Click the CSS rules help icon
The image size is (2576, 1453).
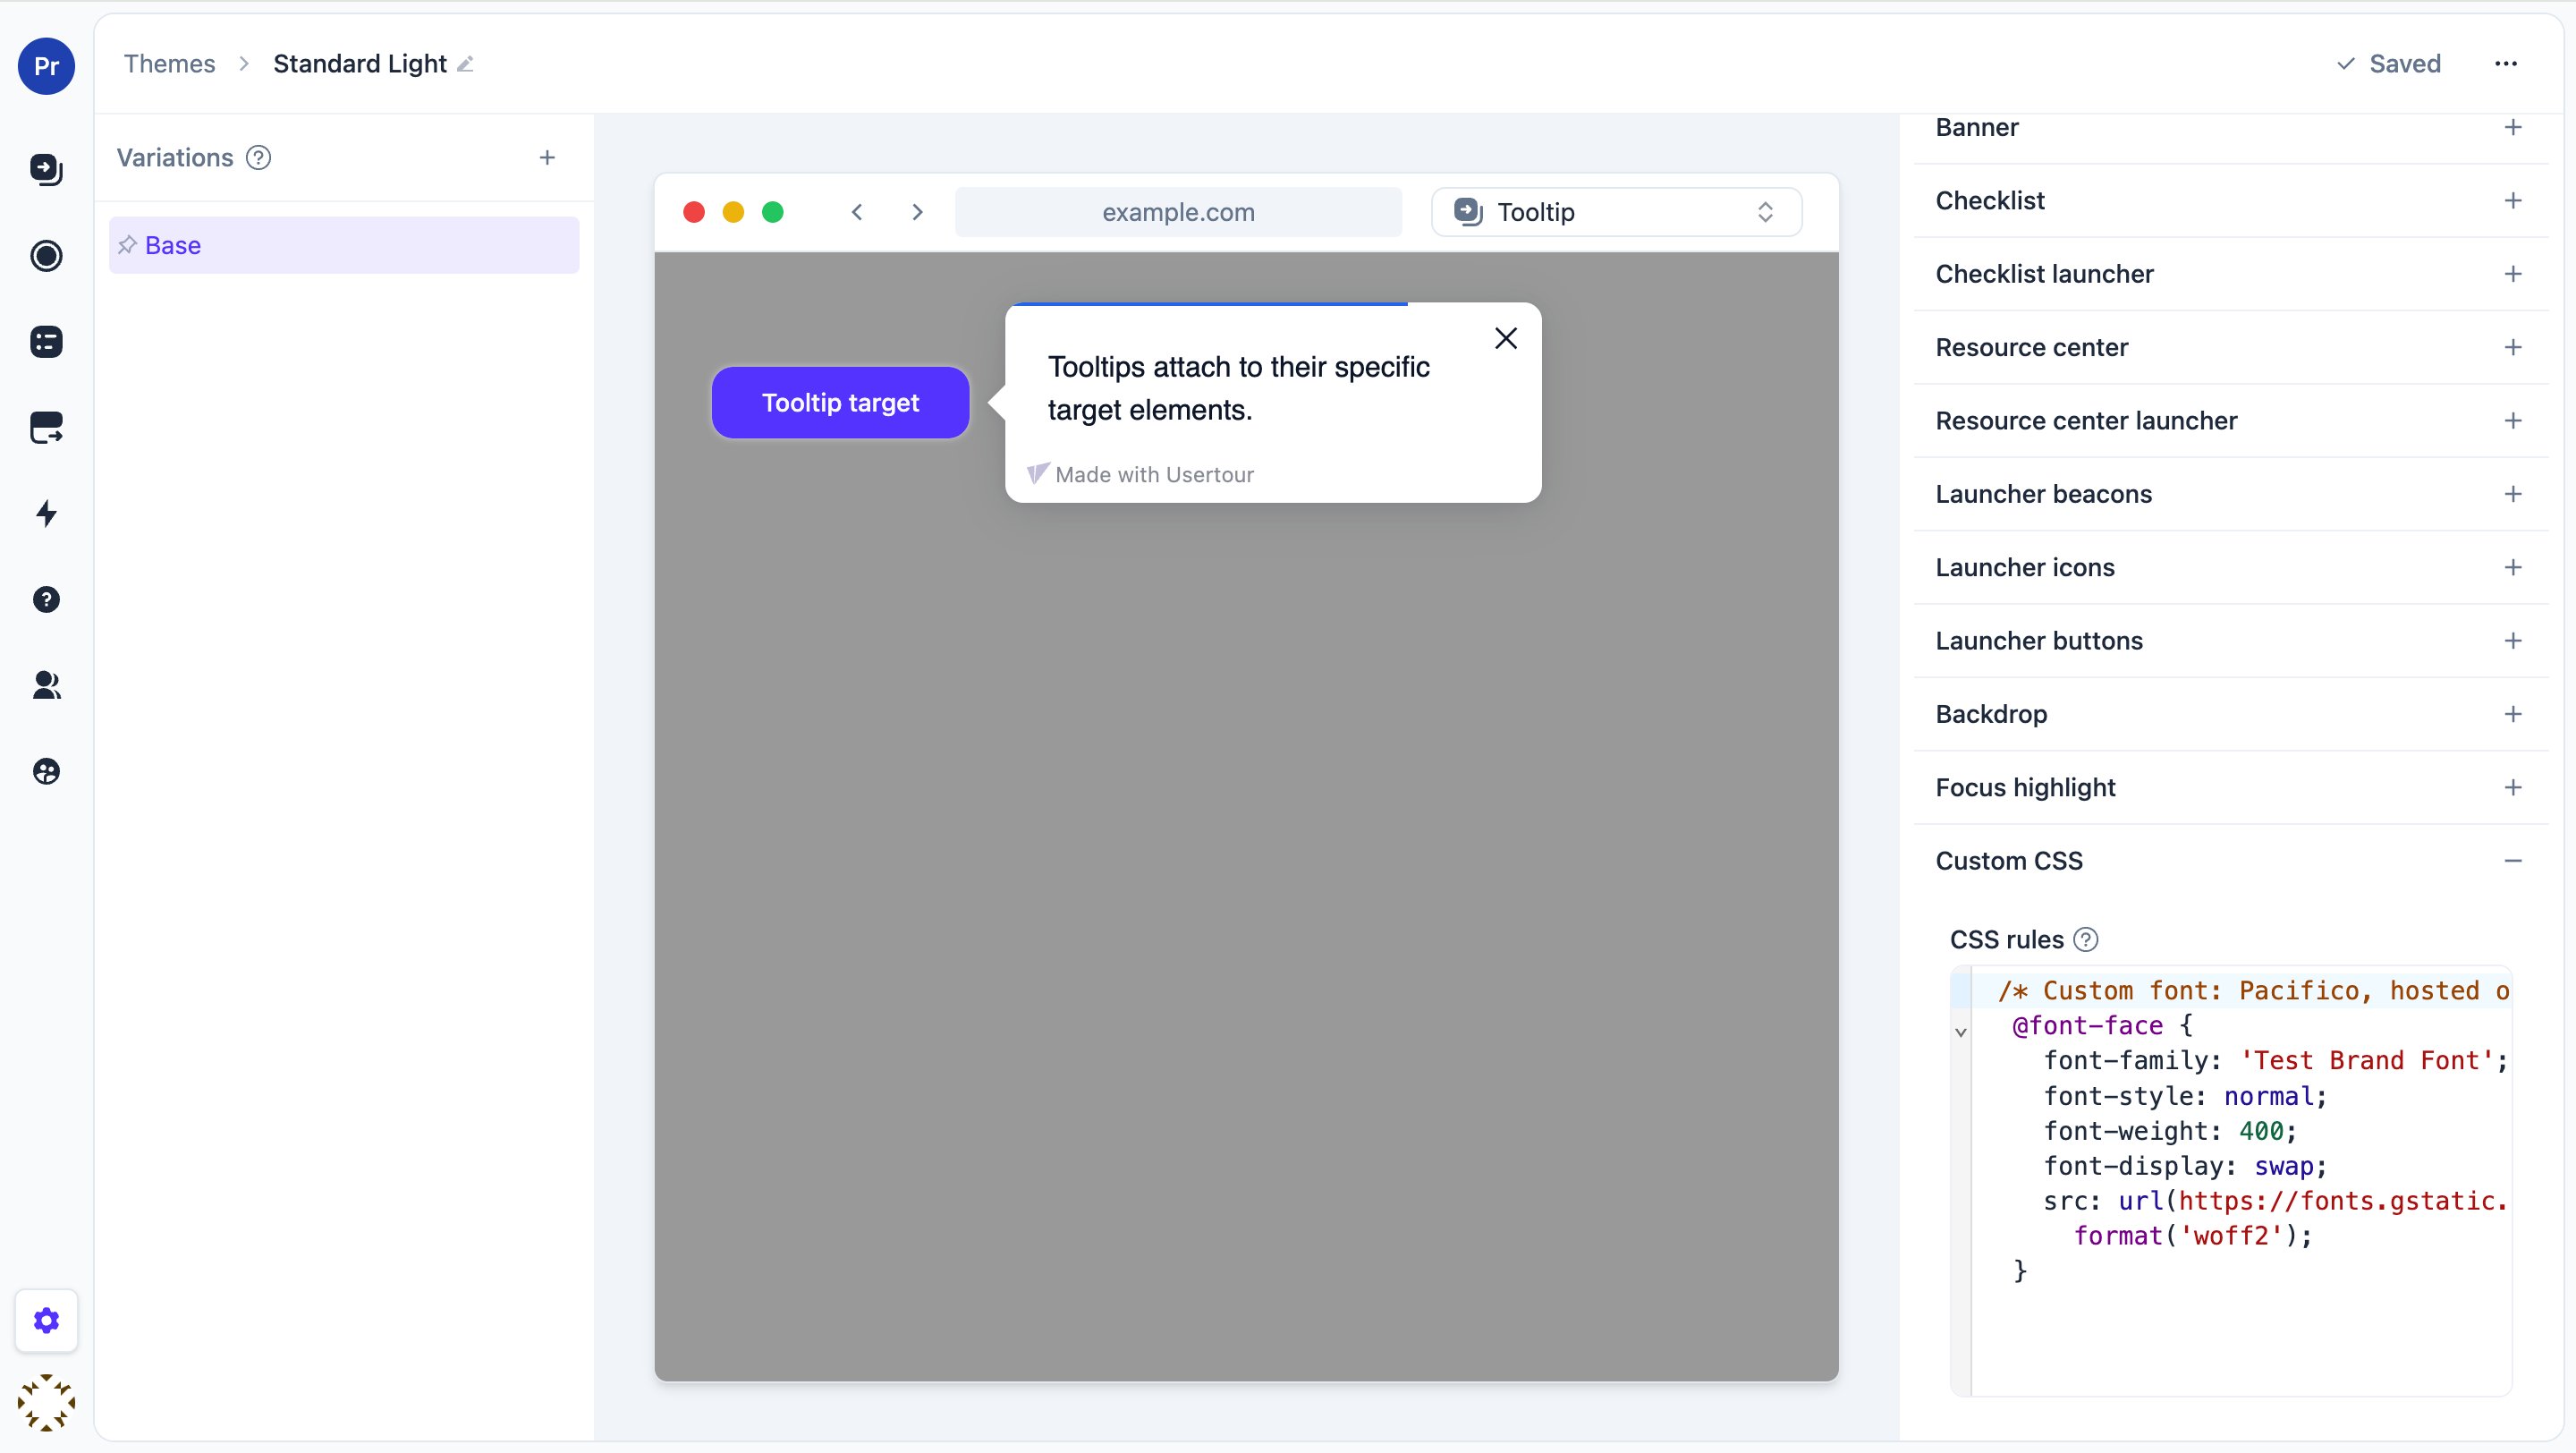click(2085, 940)
